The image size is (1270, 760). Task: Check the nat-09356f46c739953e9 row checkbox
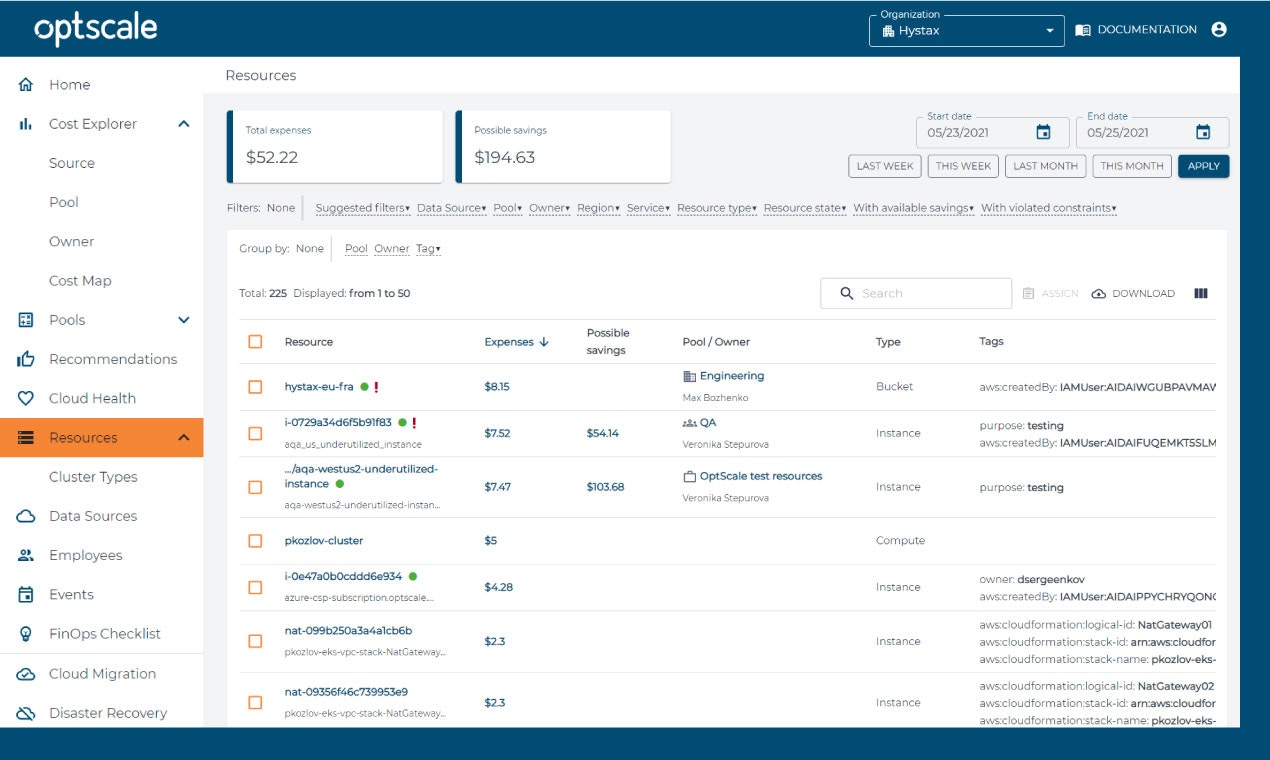pos(255,703)
